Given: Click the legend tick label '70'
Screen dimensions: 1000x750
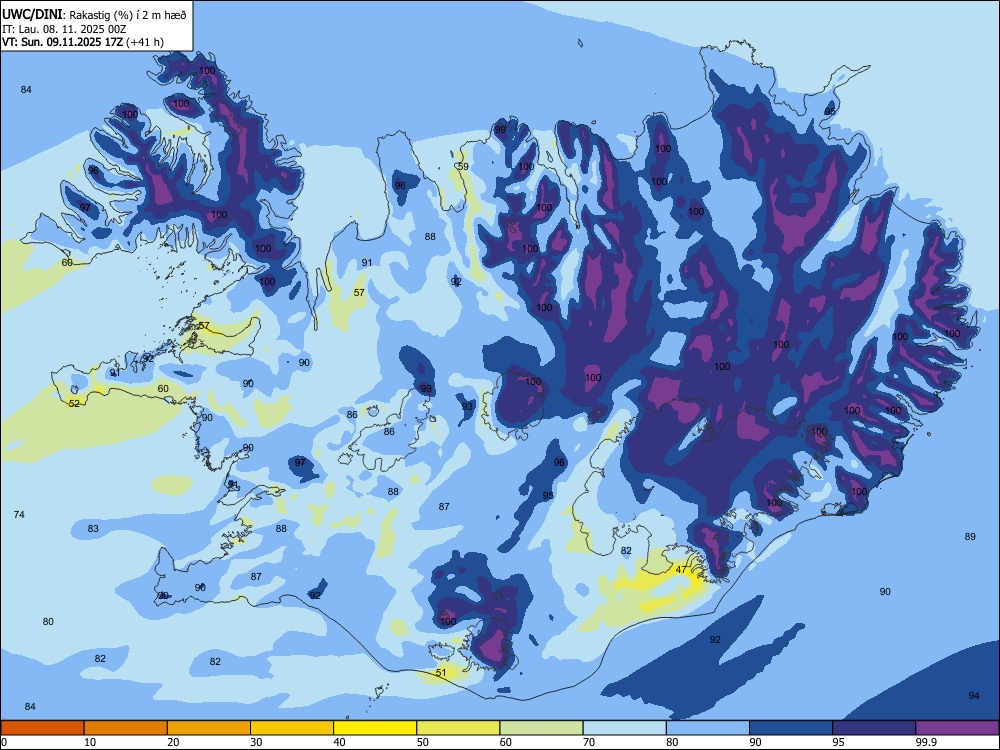Looking at the screenshot, I should [x=589, y=742].
